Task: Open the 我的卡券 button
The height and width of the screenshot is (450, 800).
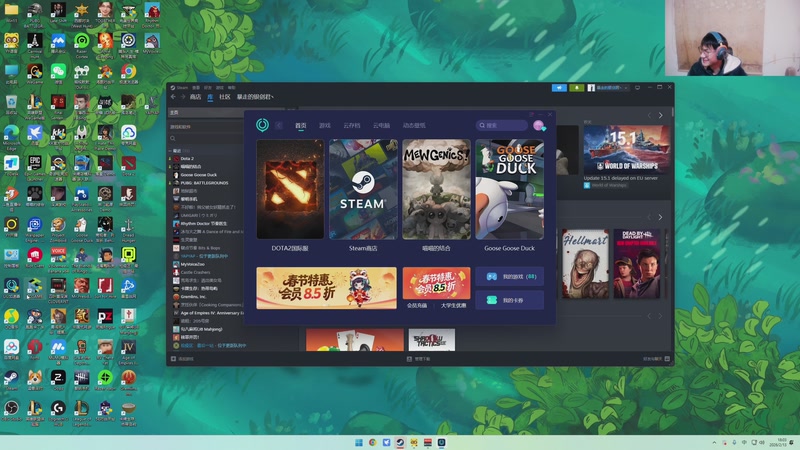Action: 509,301
